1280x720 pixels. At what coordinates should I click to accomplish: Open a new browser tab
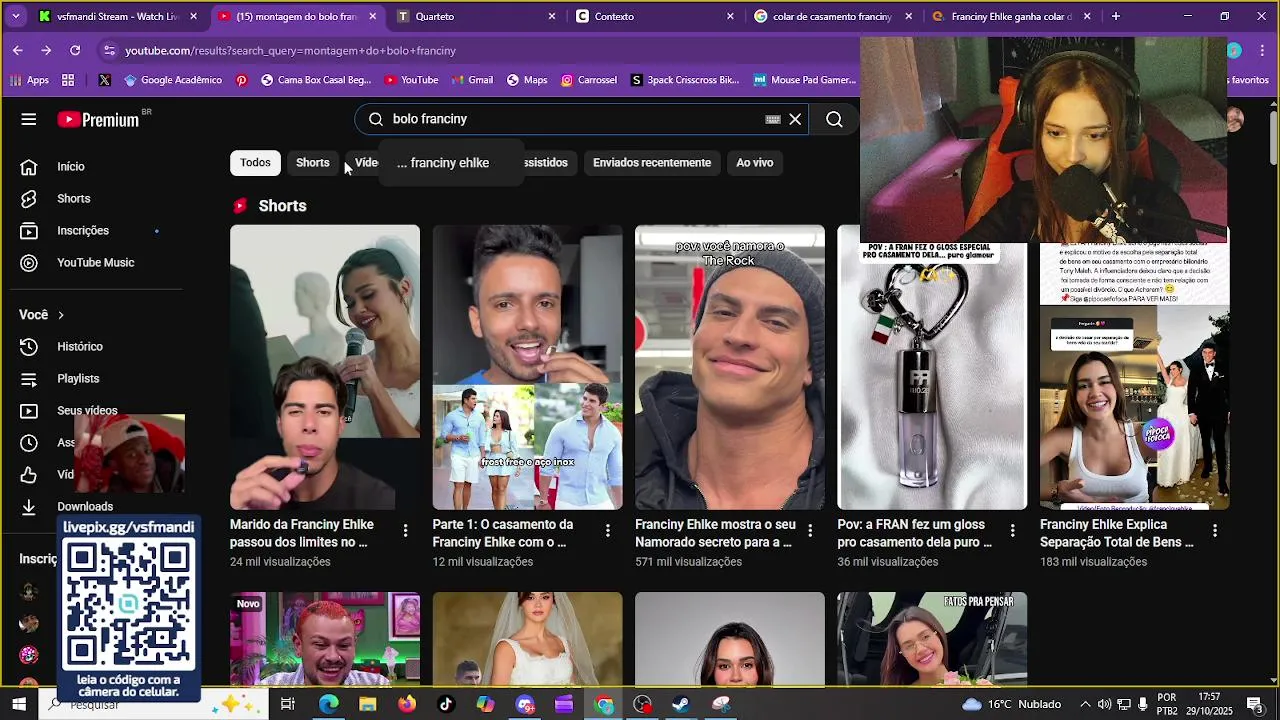(1116, 16)
